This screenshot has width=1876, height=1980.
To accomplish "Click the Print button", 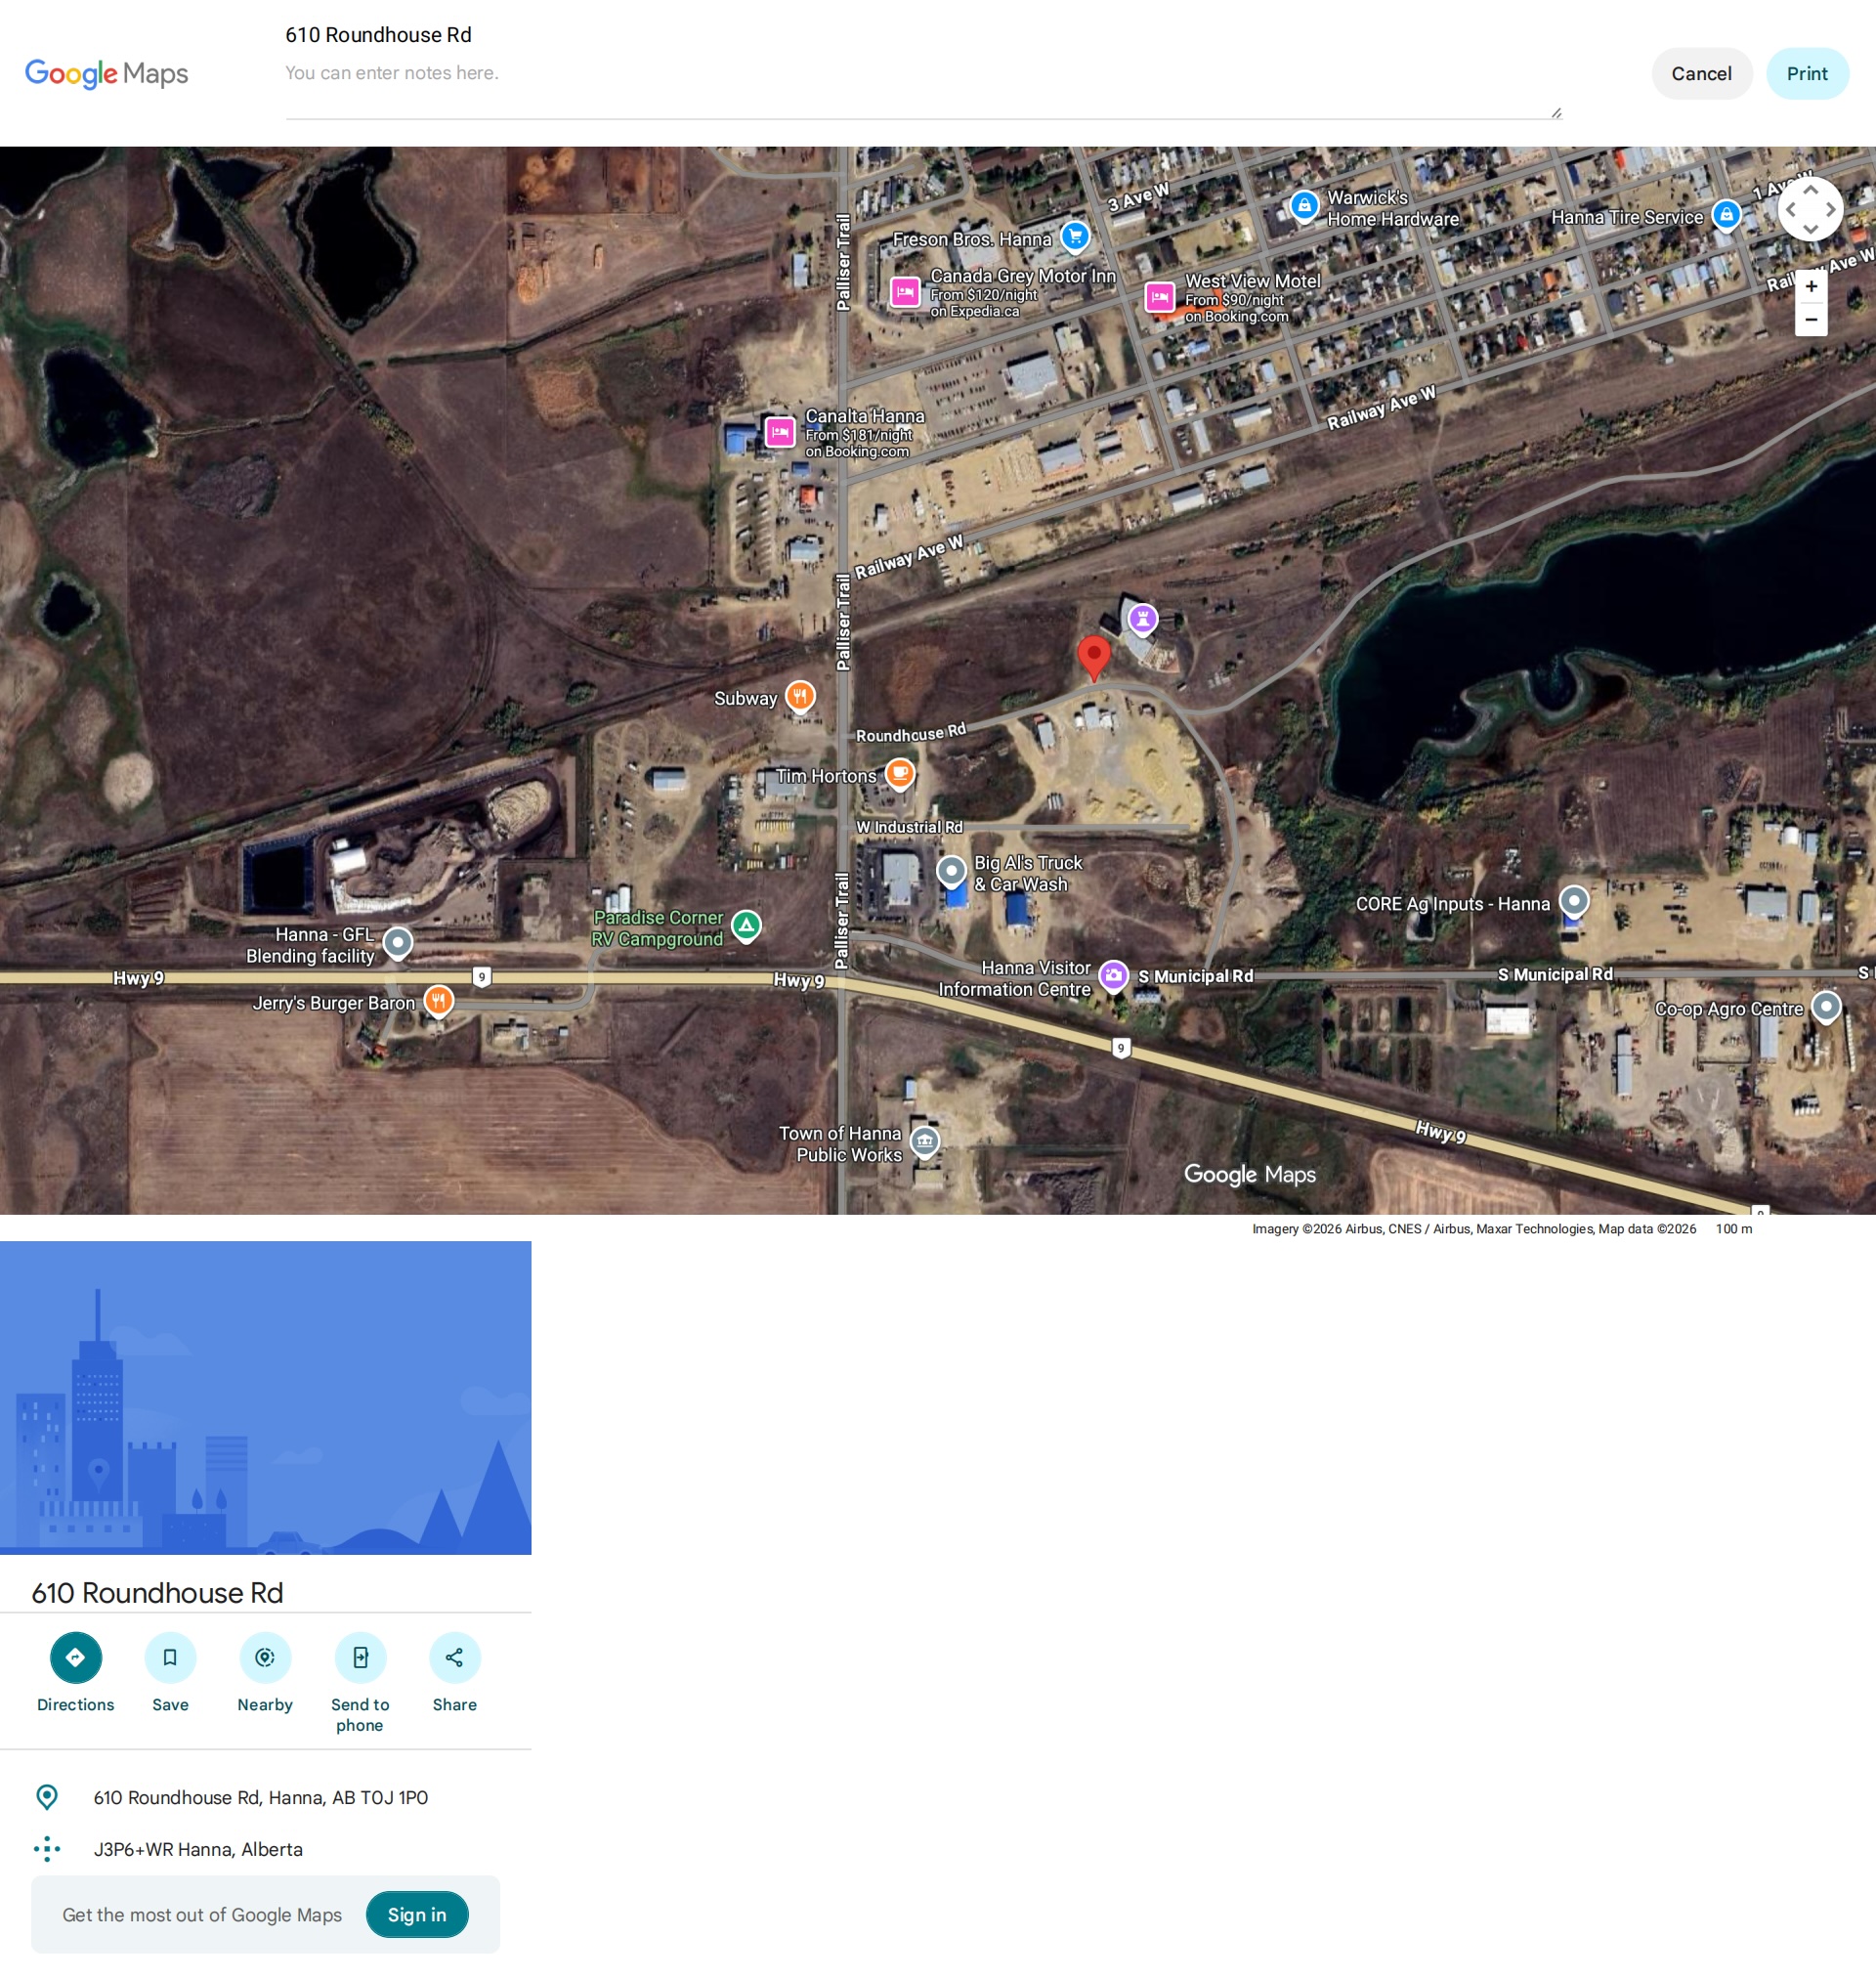I will click(1807, 73).
